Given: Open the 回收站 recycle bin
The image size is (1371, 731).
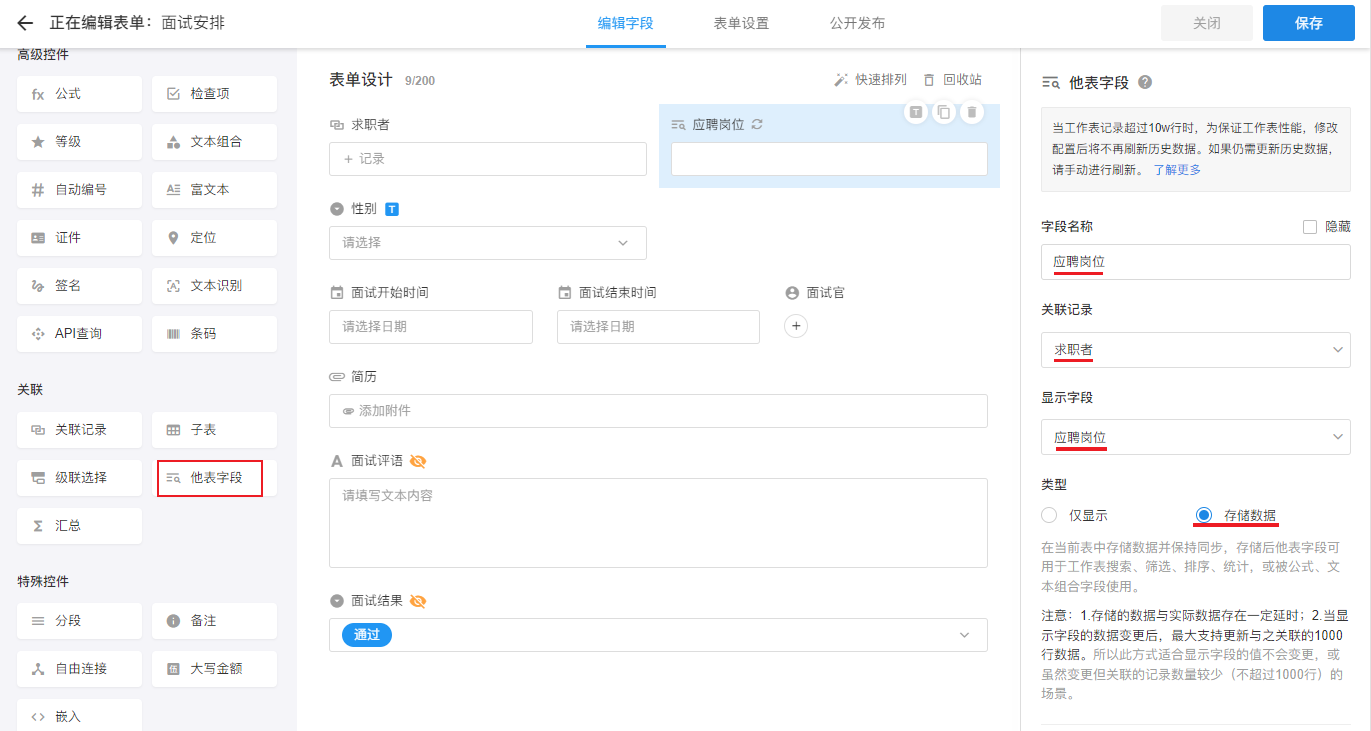Looking at the screenshot, I should [x=952, y=80].
